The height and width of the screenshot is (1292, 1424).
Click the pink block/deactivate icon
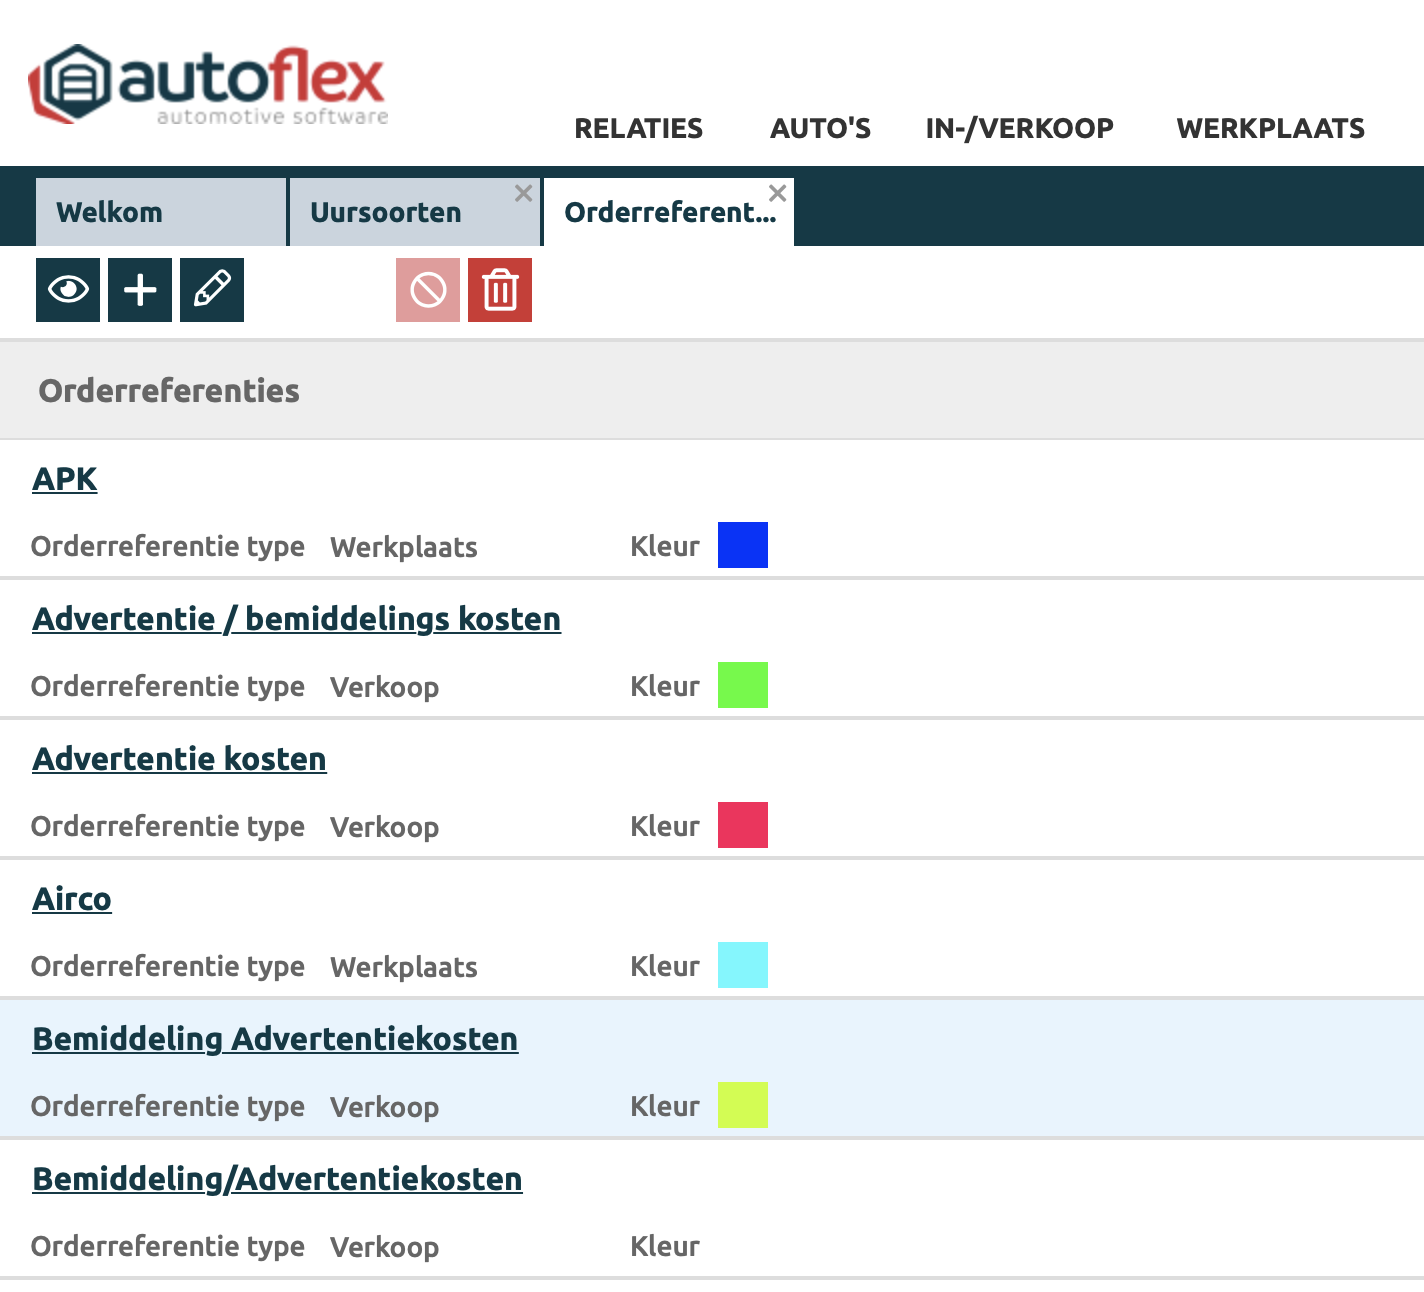click(x=428, y=290)
